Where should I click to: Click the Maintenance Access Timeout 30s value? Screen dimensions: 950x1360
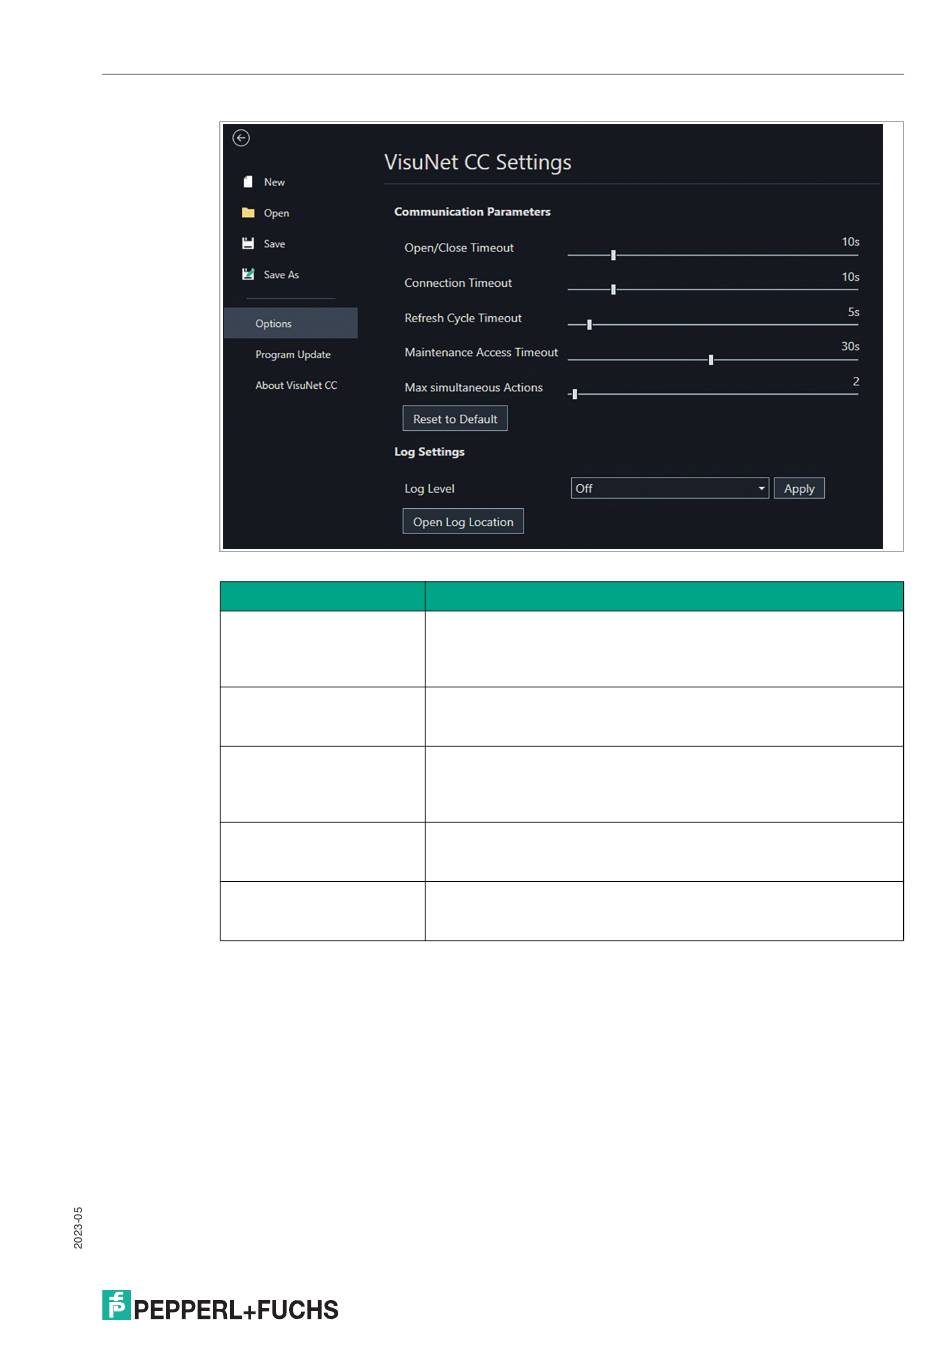pos(850,346)
